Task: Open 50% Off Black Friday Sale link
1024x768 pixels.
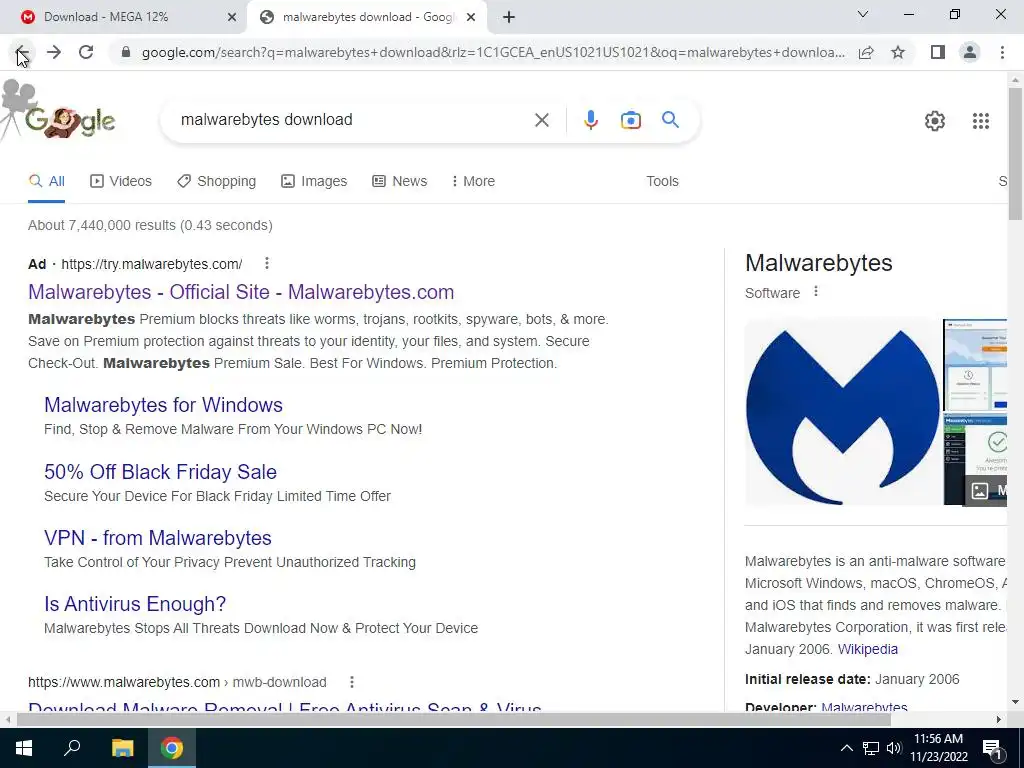Action: point(161,472)
